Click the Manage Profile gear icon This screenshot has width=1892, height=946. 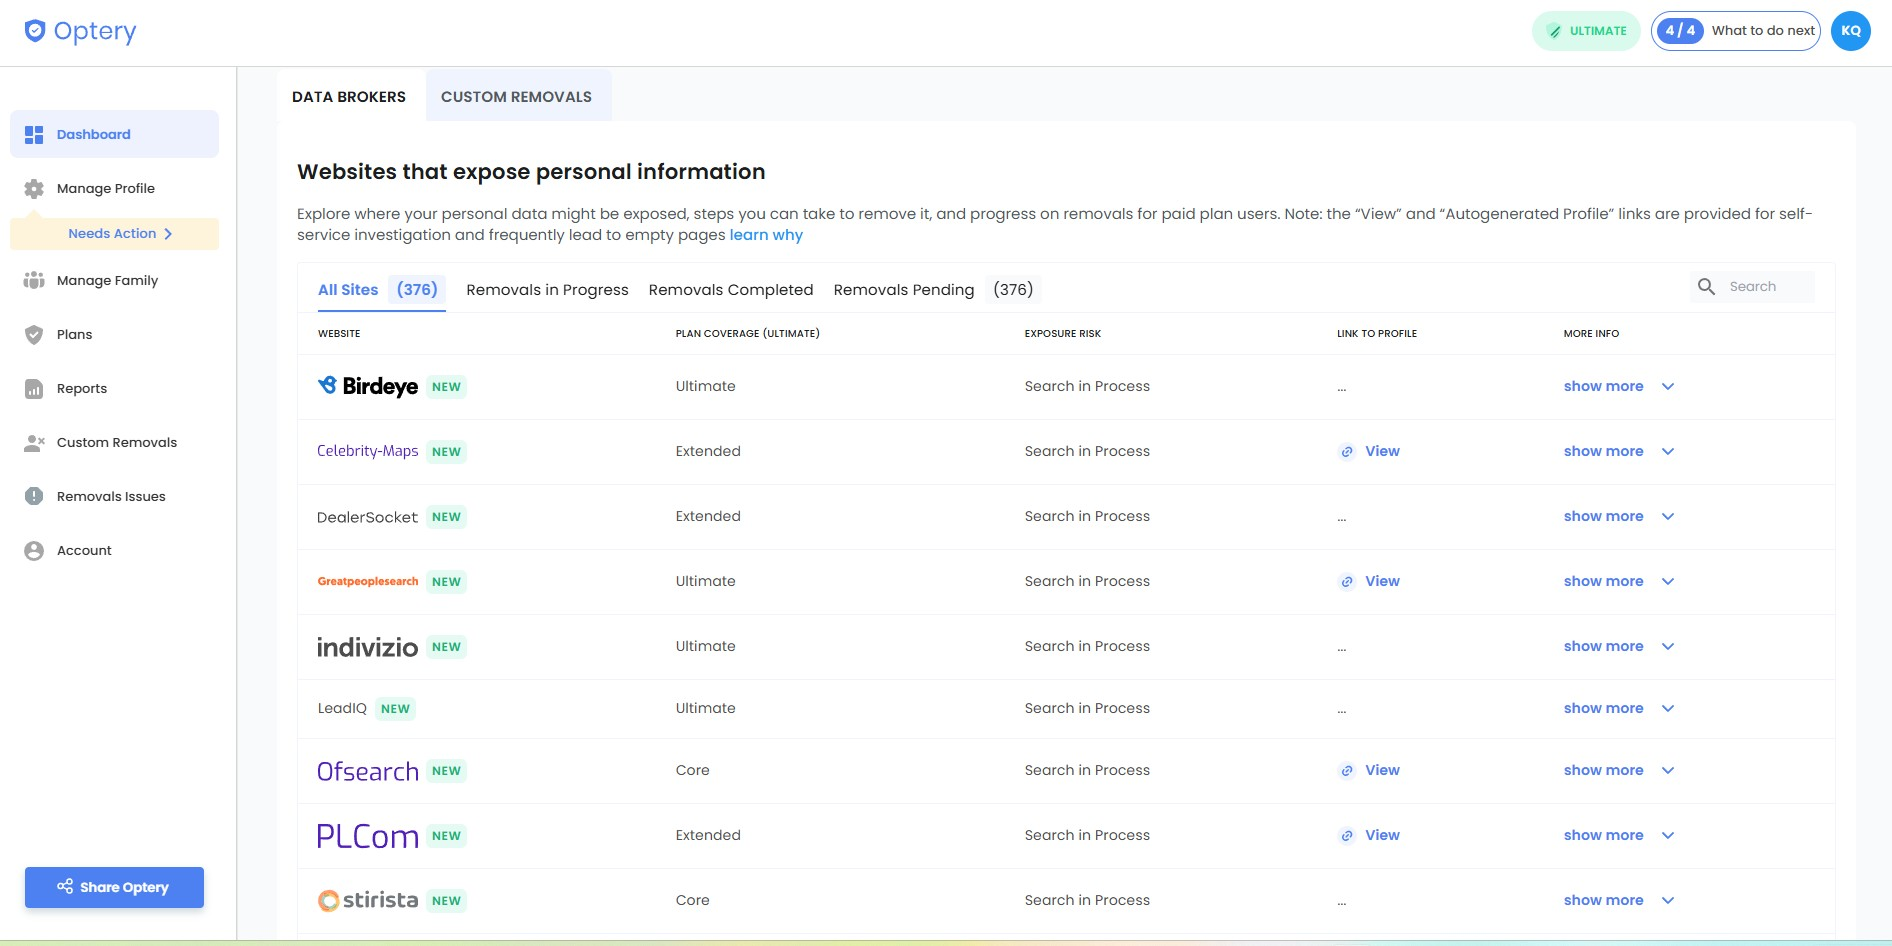click(34, 189)
